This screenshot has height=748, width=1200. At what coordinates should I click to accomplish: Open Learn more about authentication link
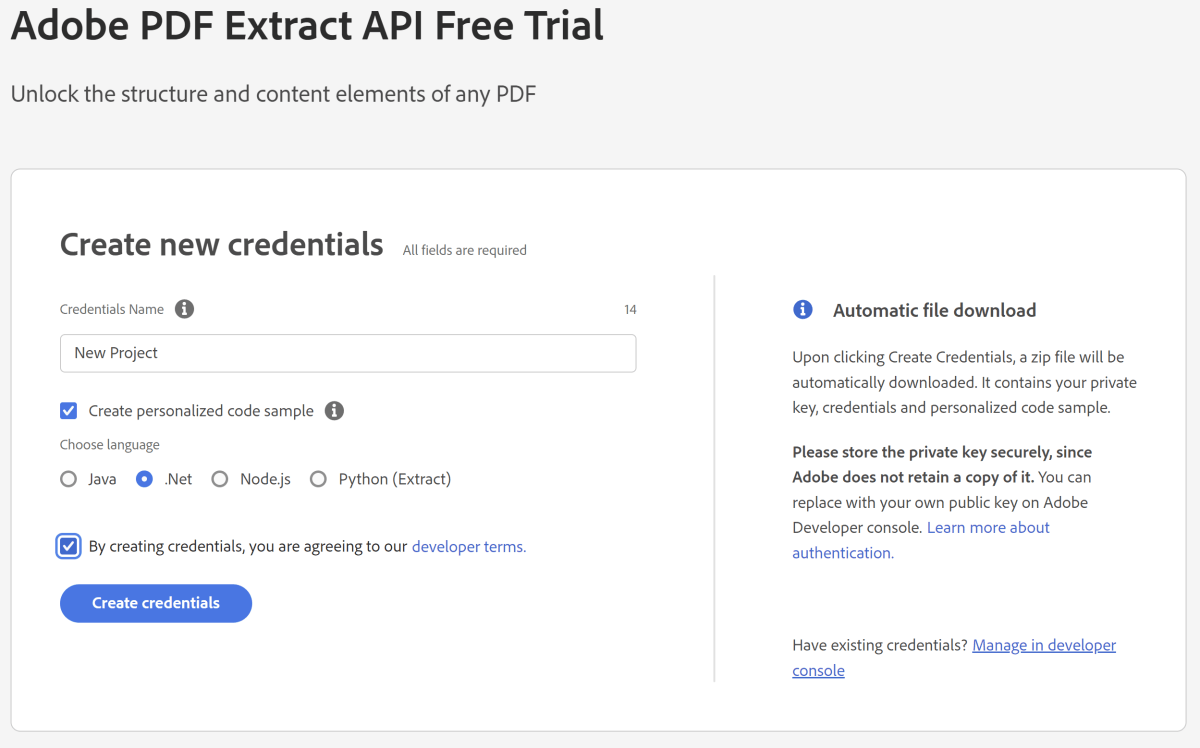point(921,540)
